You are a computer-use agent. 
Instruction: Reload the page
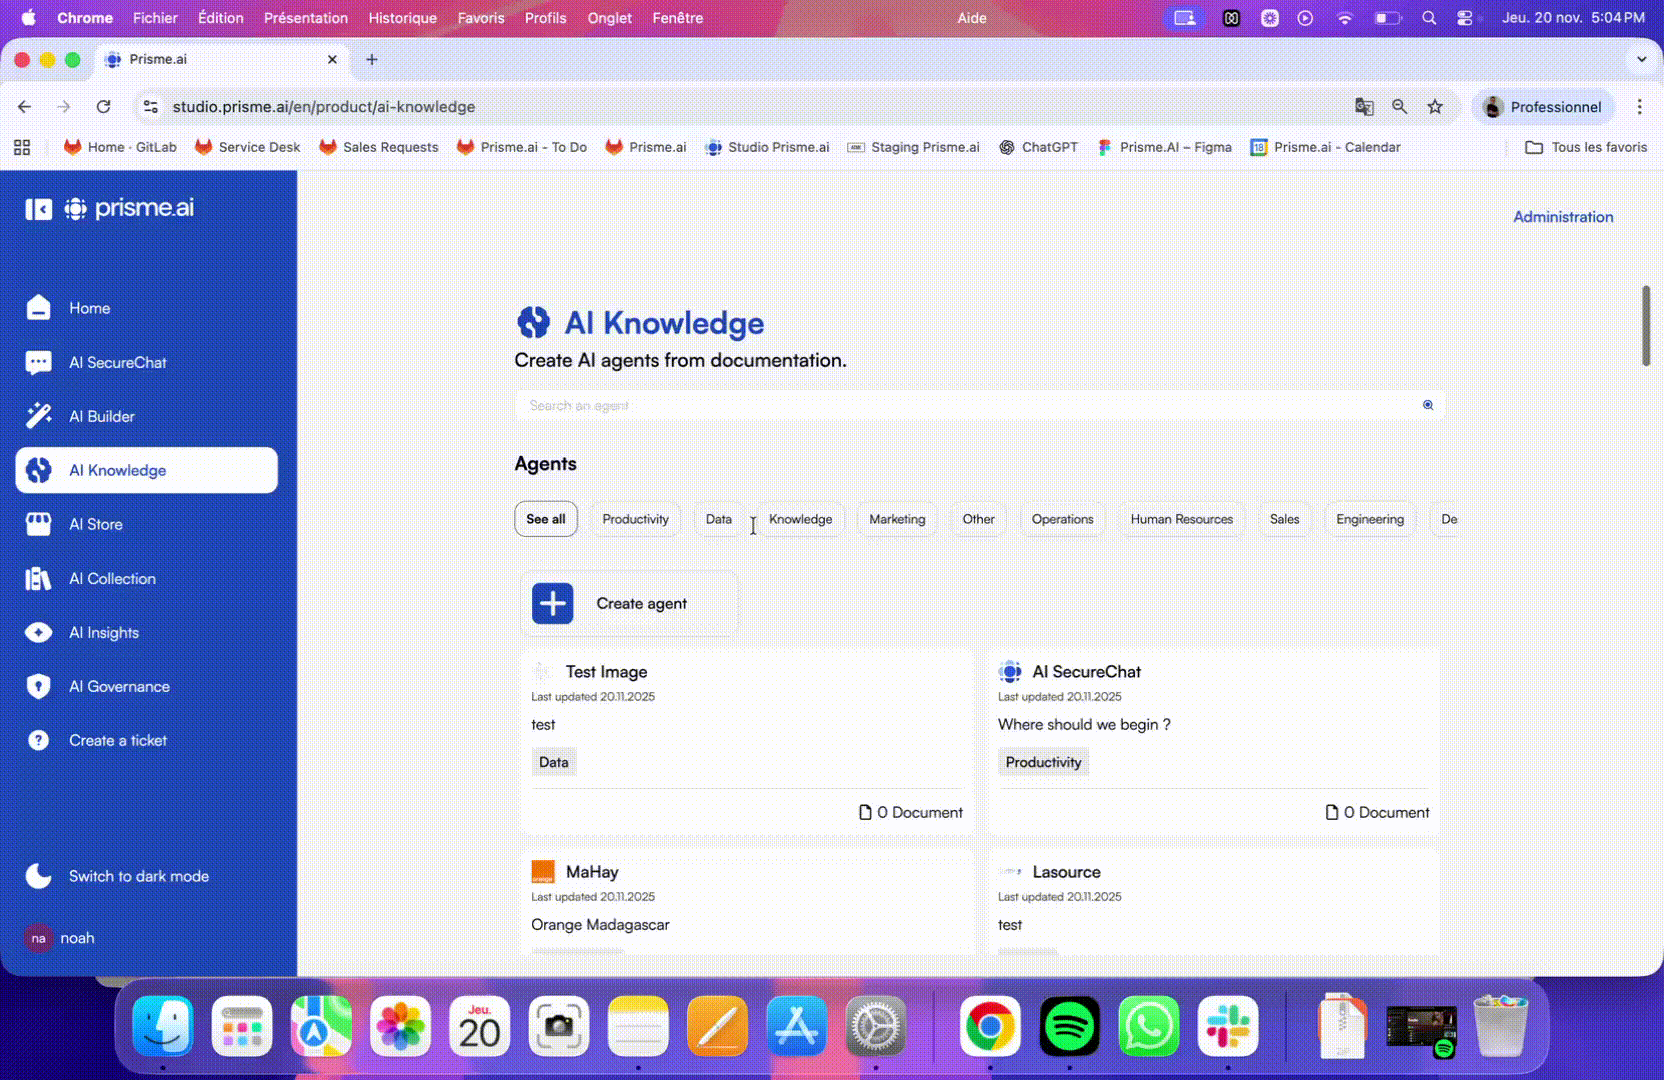[x=103, y=107]
